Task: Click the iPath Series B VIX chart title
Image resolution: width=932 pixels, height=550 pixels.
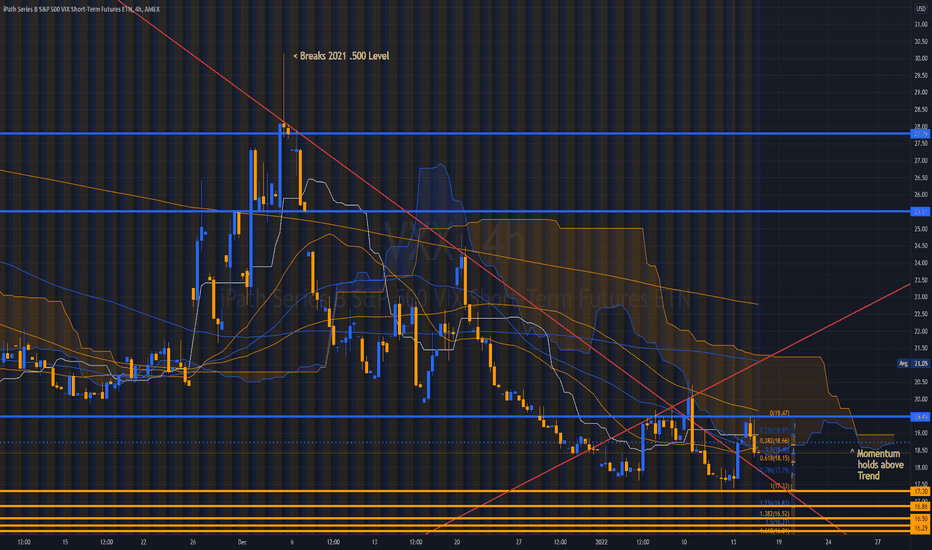Action: 81,9
